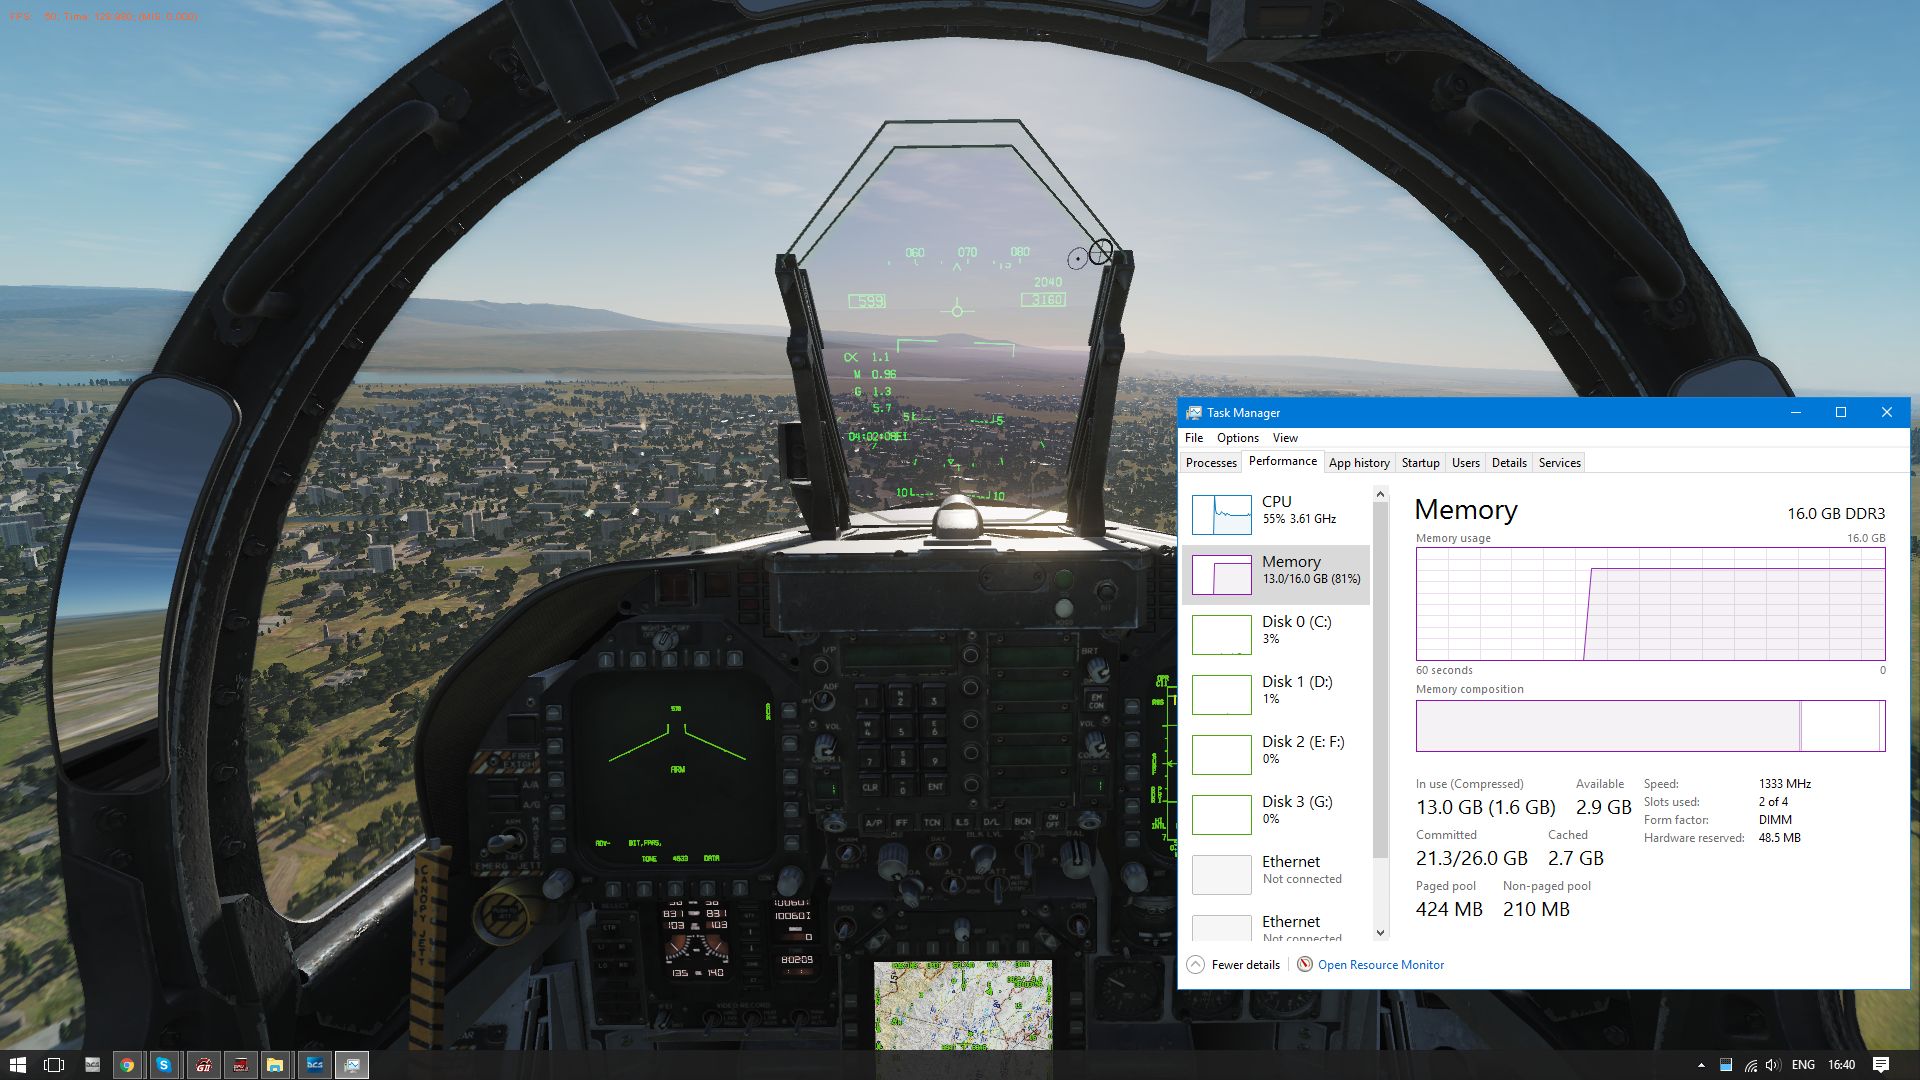The image size is (1920, 1080).
Task: Switch to the Startup tab
Action: (1420, 463)
